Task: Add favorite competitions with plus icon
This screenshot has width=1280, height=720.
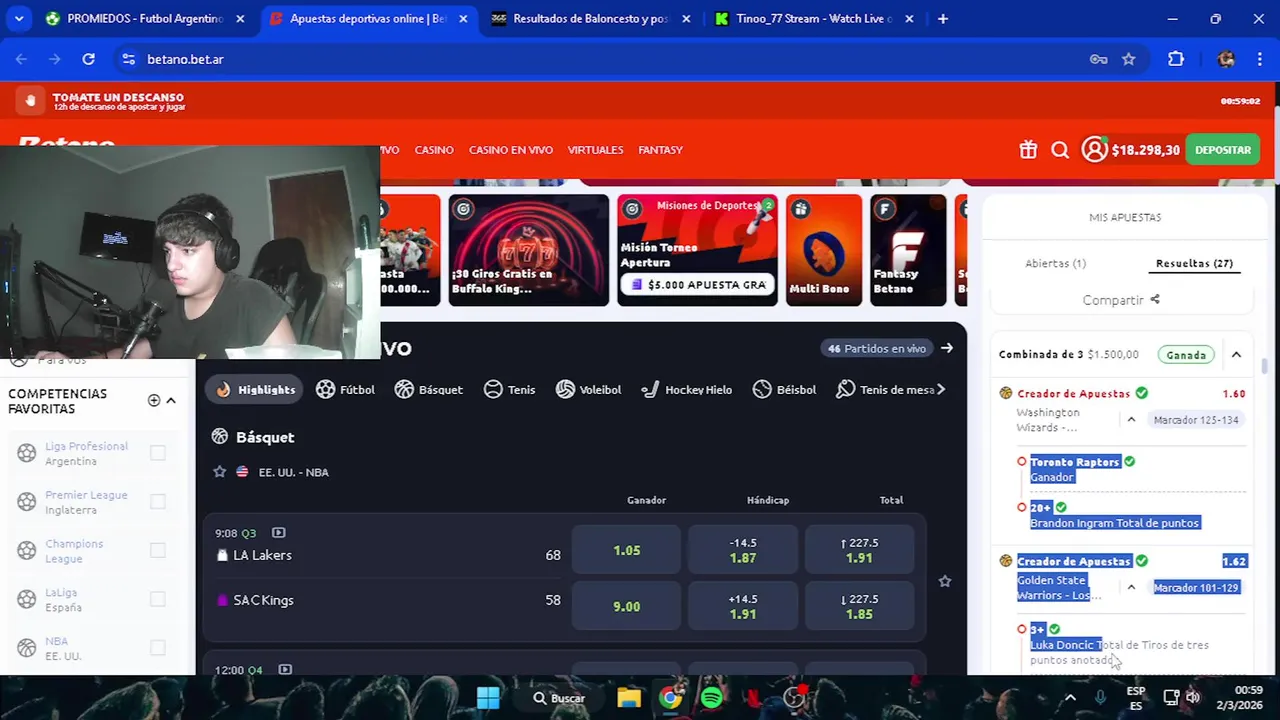Action: [154, 400]
